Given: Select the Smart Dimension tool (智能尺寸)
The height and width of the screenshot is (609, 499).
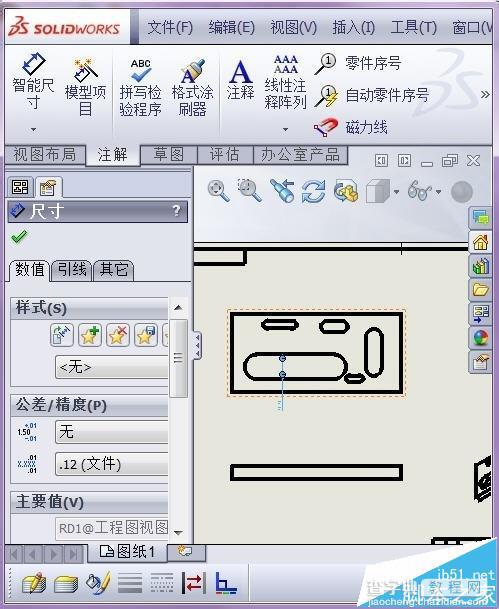Looking at the screenshot, I should pyautogui.click(x=33, y=81).
